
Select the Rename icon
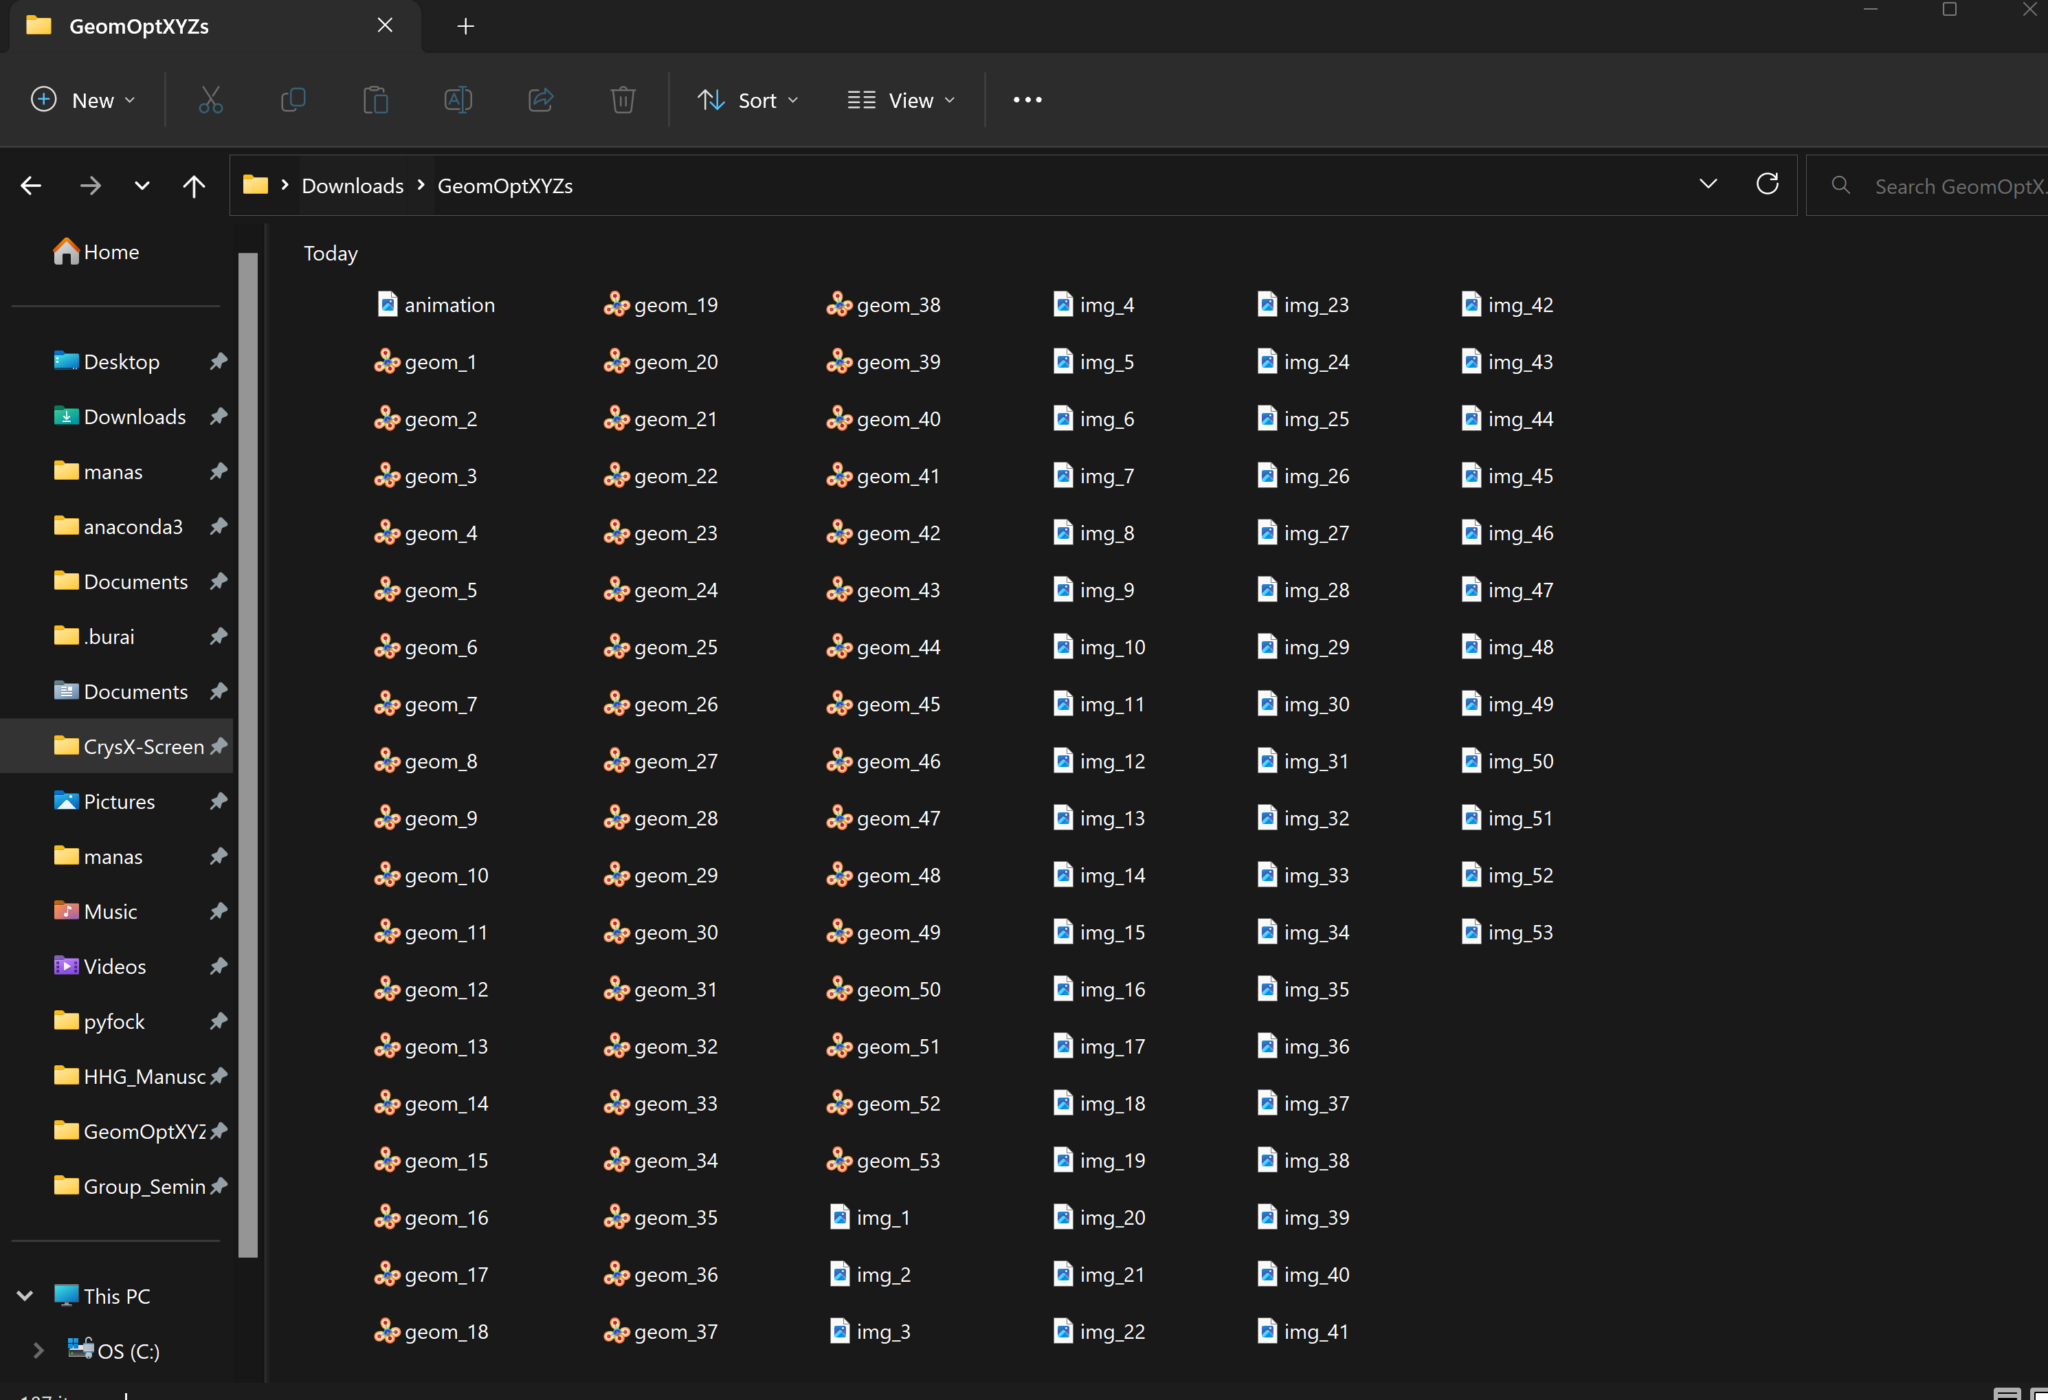(457, 99)
